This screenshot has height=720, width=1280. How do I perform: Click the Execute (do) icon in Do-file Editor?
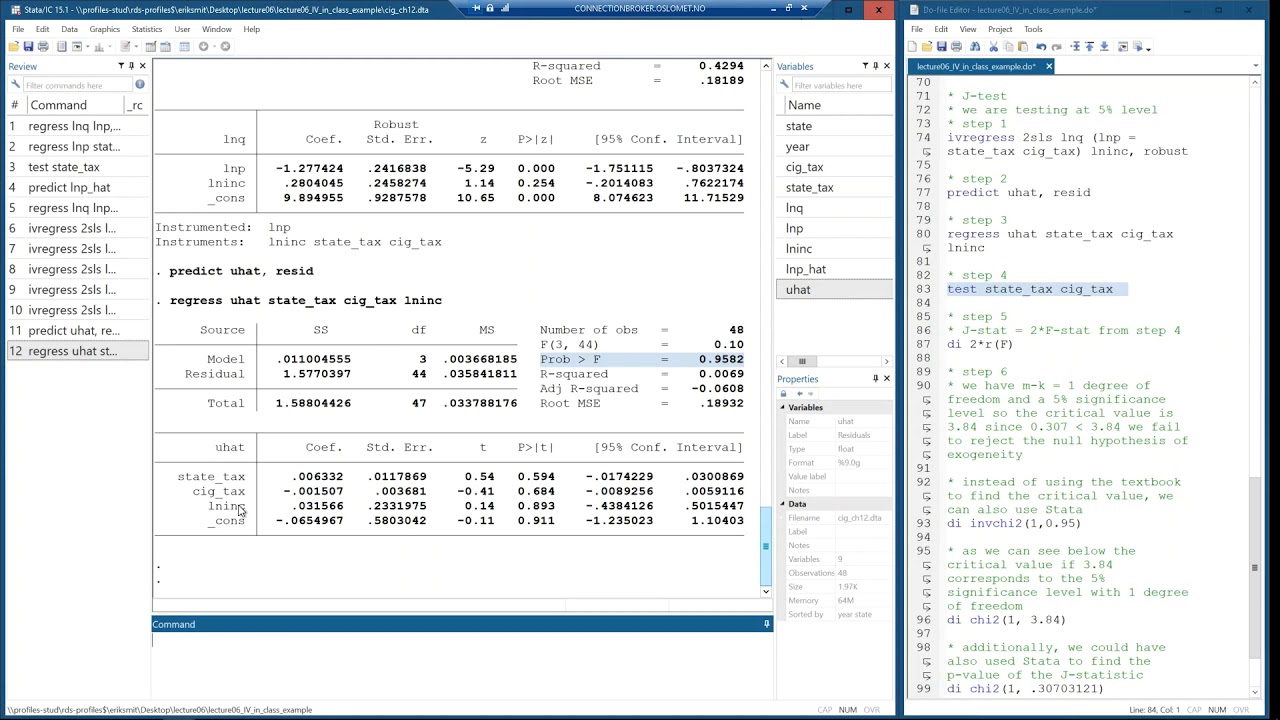pyautogui.click(x=1138, y=46)
